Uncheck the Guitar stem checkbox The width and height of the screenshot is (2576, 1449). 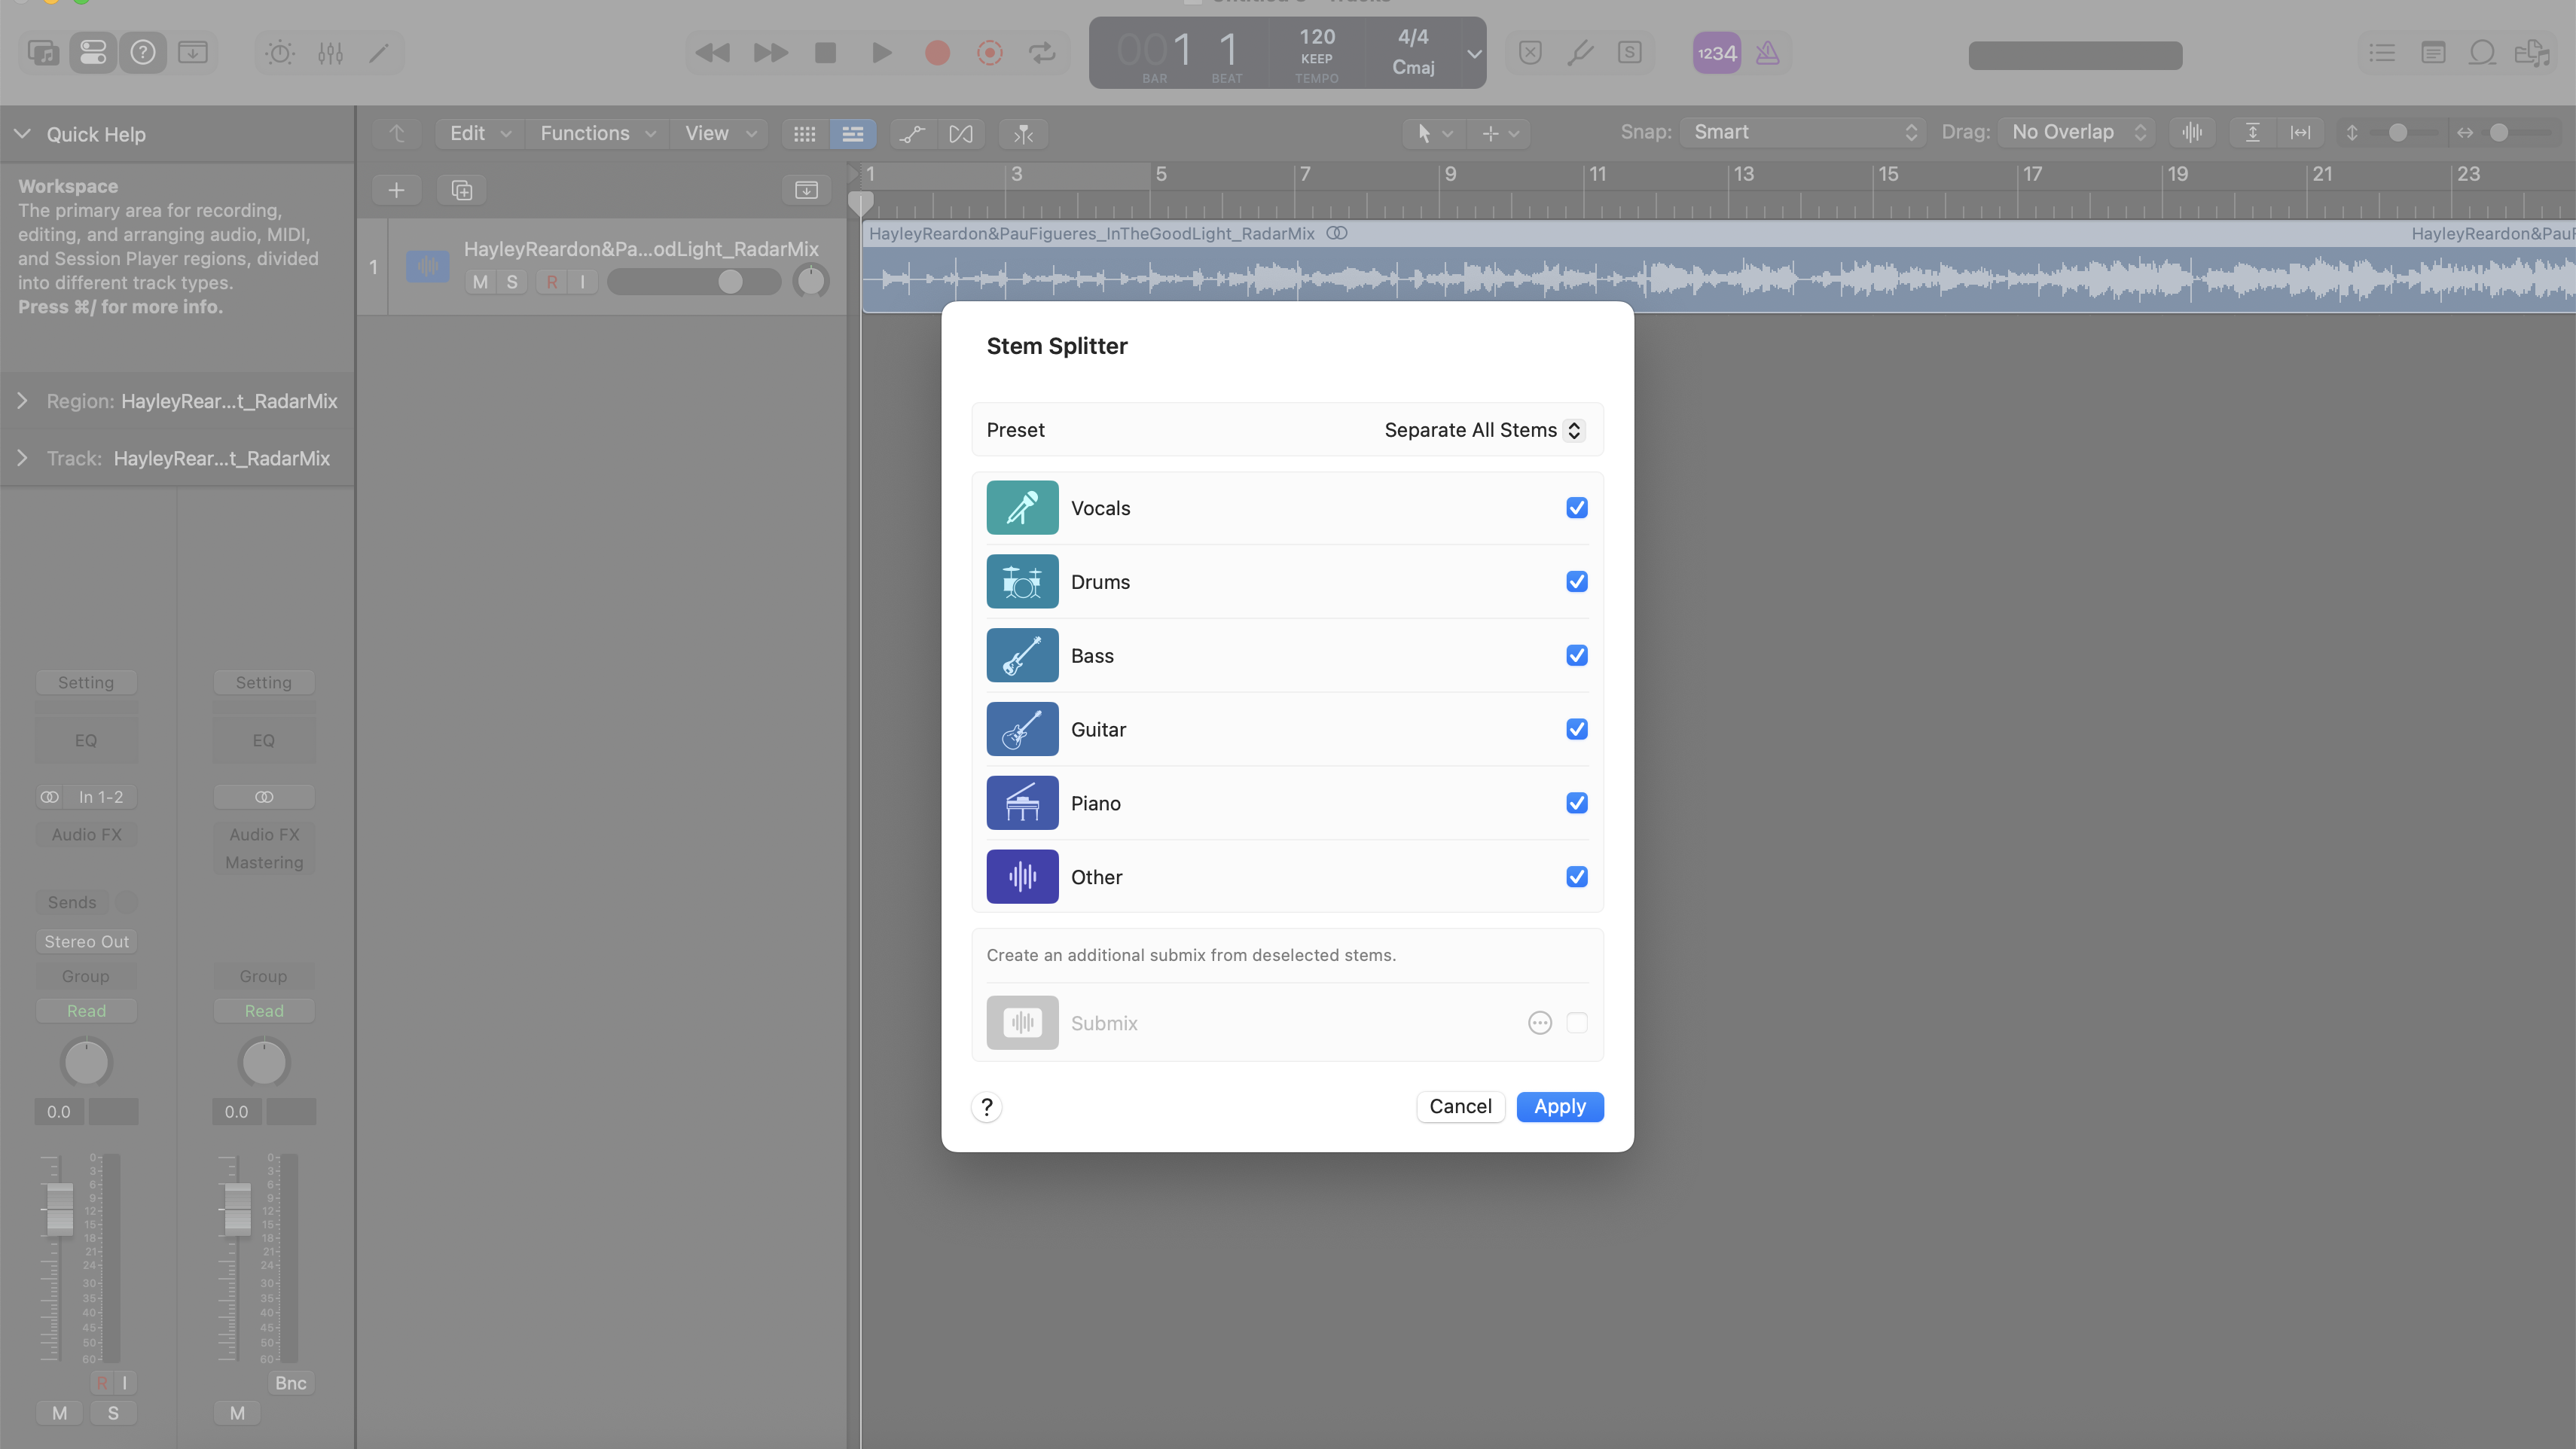coord(1576,730)
